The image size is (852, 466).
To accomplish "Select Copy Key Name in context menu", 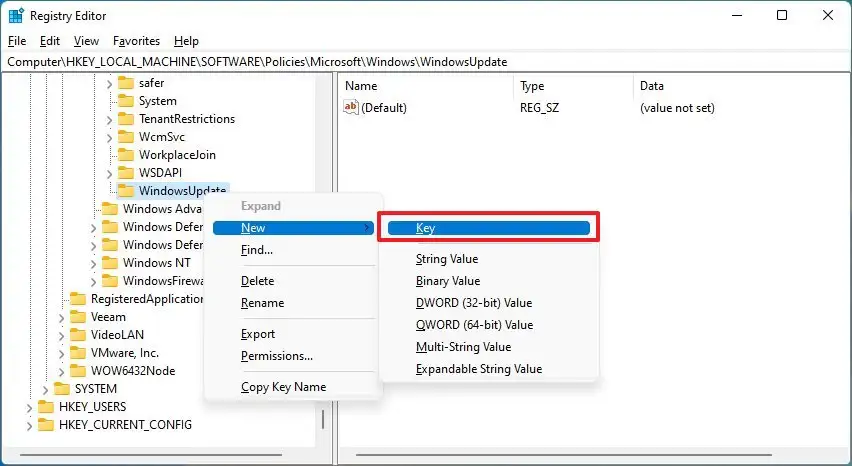I will pos(283,387).
